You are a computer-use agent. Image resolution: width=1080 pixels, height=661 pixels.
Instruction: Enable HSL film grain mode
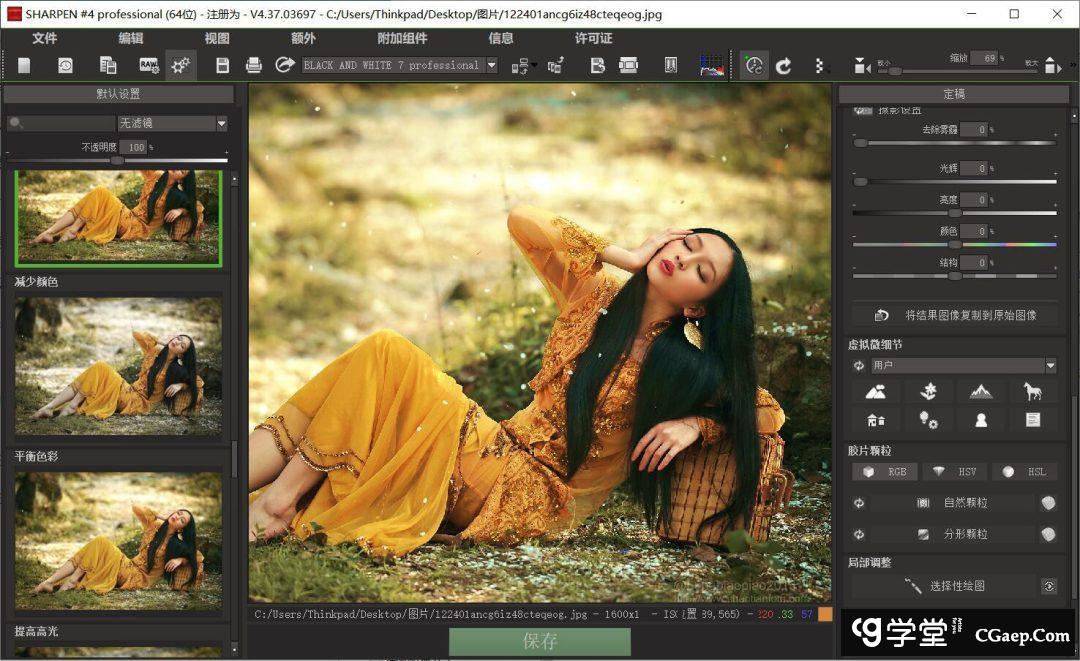1023,472
